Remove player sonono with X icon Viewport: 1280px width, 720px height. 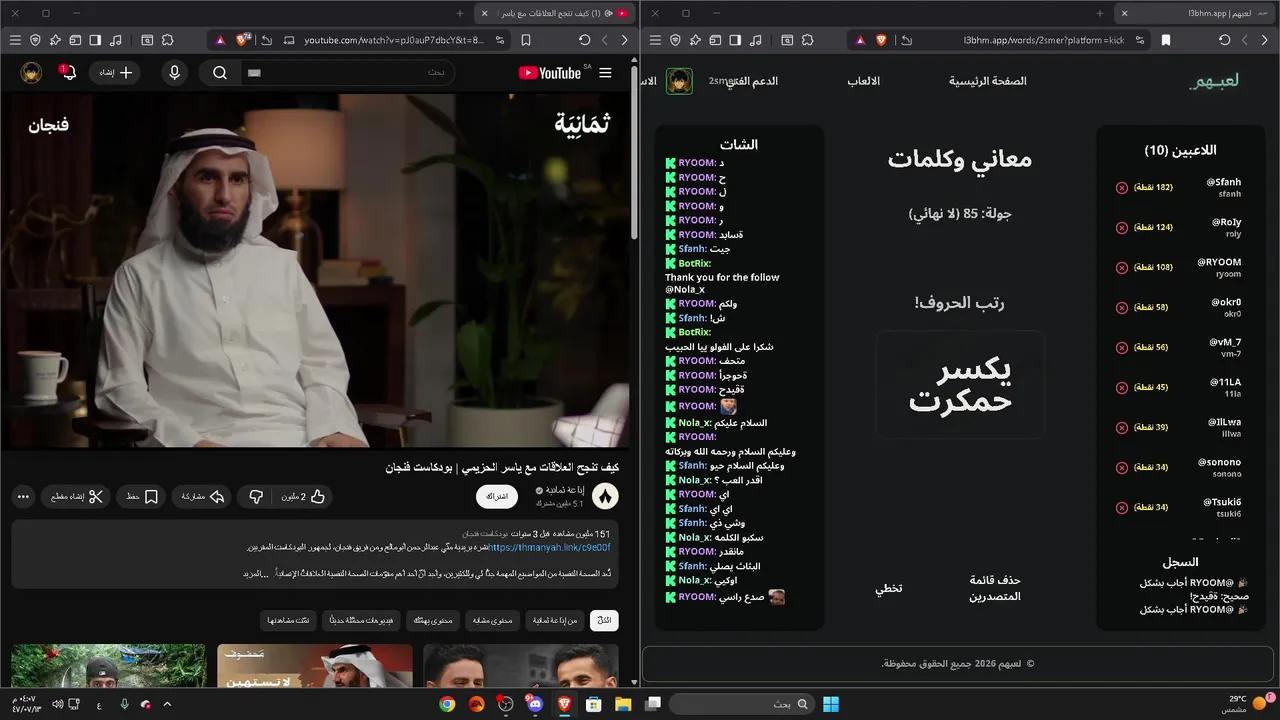point(1122,468)
